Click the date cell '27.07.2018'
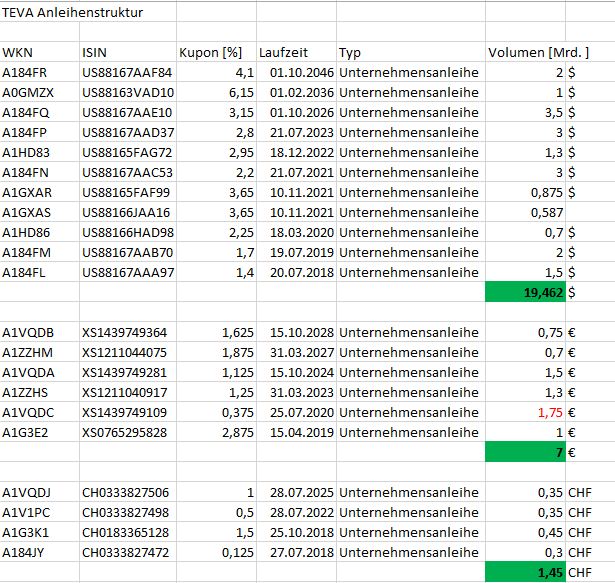 coord(296,552)
